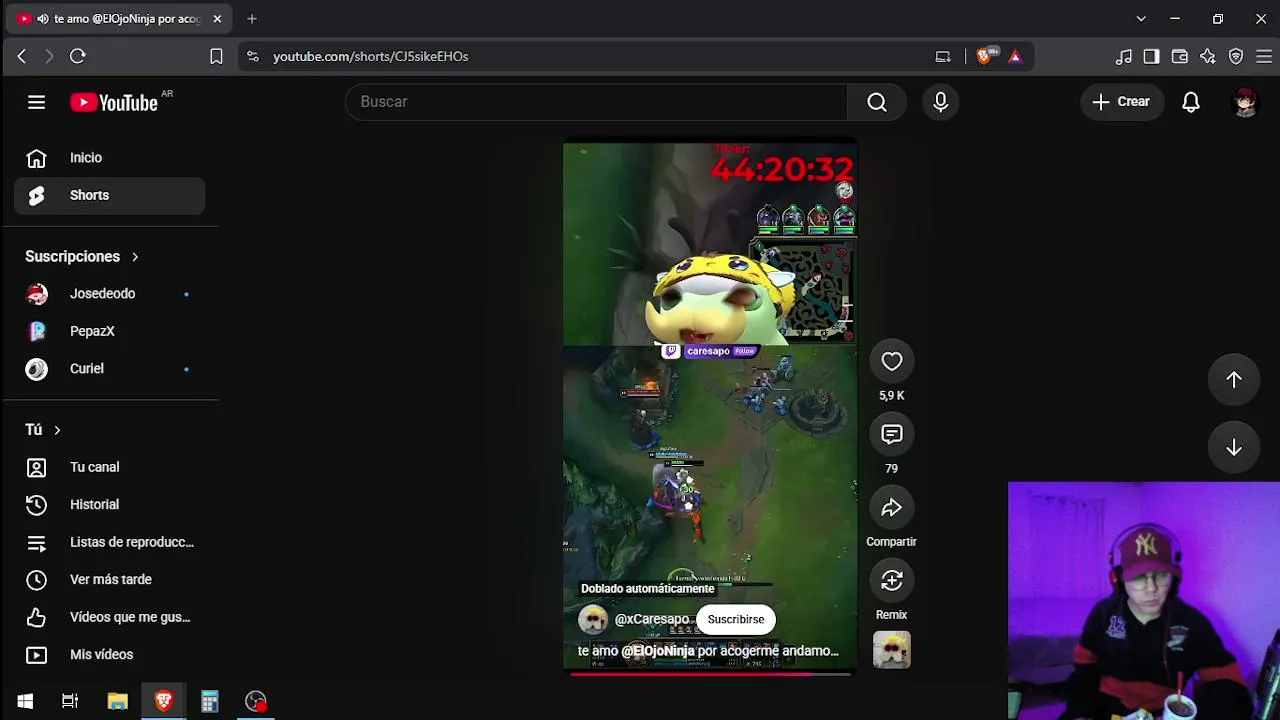This screenshot has height=720, width=1280.
Task: Open Vídeos que me gustan
Action: tap(110, 617)
